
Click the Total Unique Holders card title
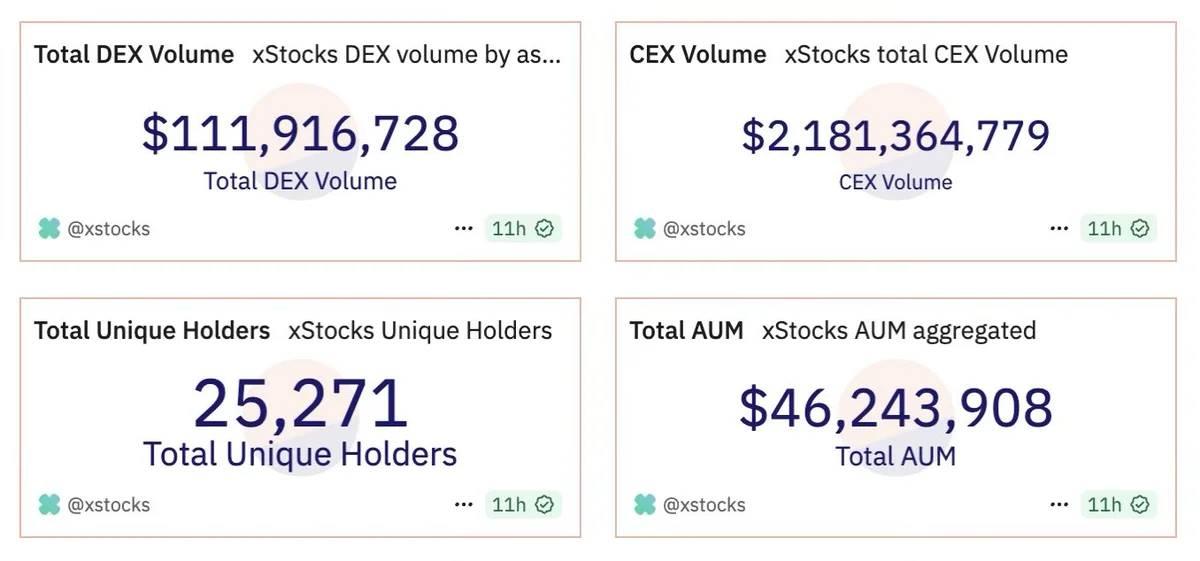tap(152, 330)
